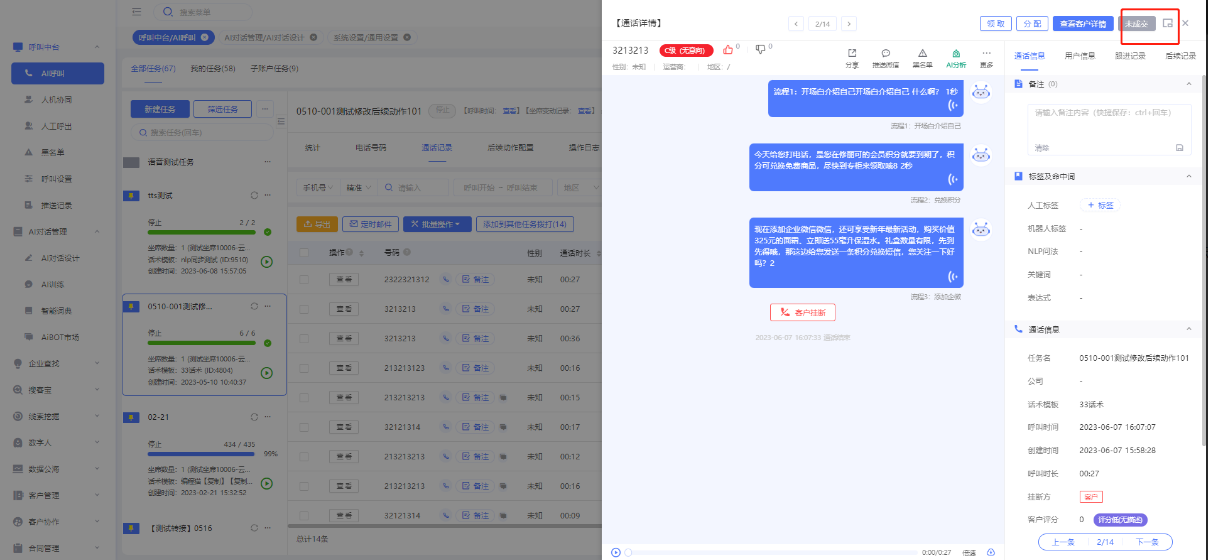Click the 分享 share icon
Viewport: 1208px width, 560px height.
click(851, 57)
